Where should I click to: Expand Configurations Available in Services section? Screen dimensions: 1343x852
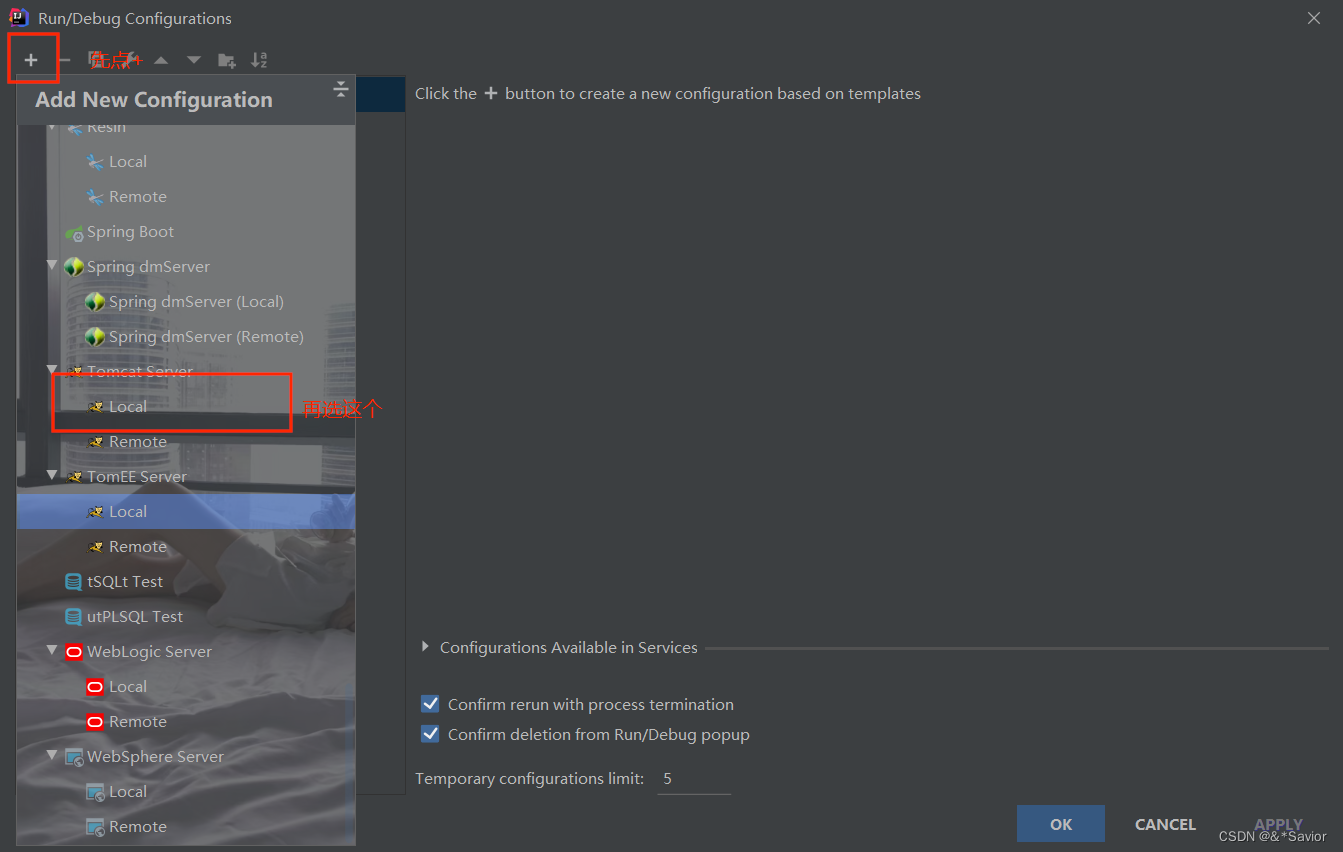(x=426, y=648)
